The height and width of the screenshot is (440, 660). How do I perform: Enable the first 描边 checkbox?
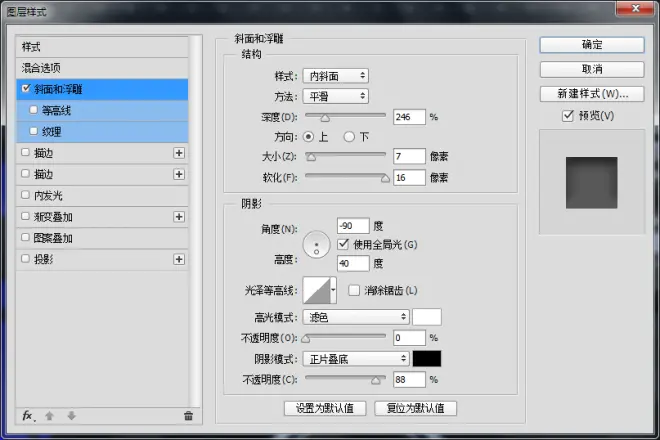pos(25,152)
